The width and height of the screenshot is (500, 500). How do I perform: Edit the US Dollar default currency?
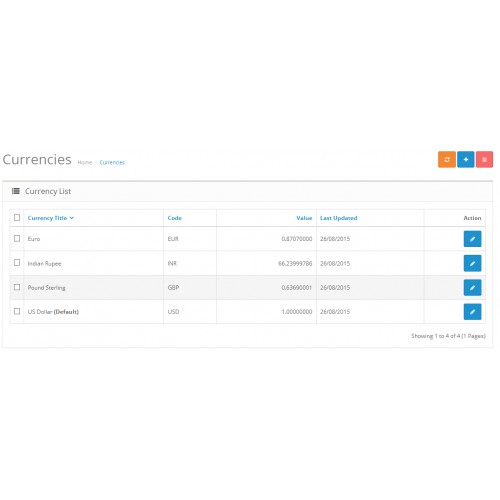(x=472, y=312)
